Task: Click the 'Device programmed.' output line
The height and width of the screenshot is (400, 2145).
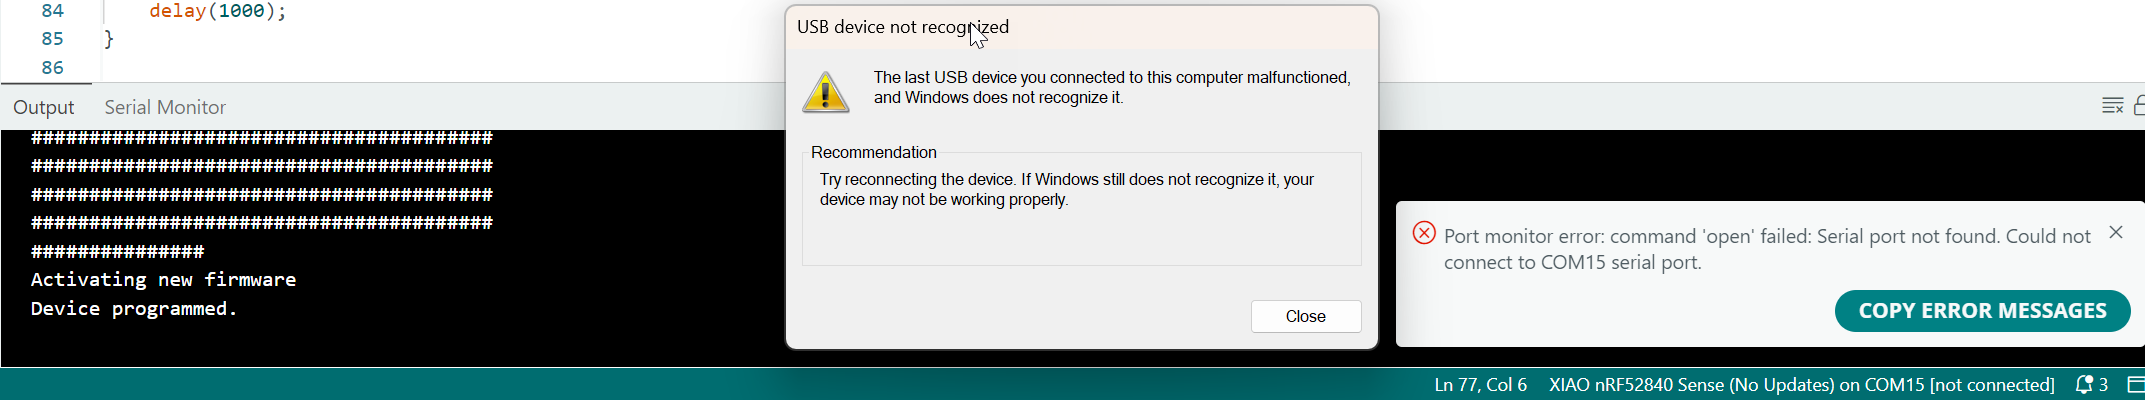Action: (x=134, y=308)
